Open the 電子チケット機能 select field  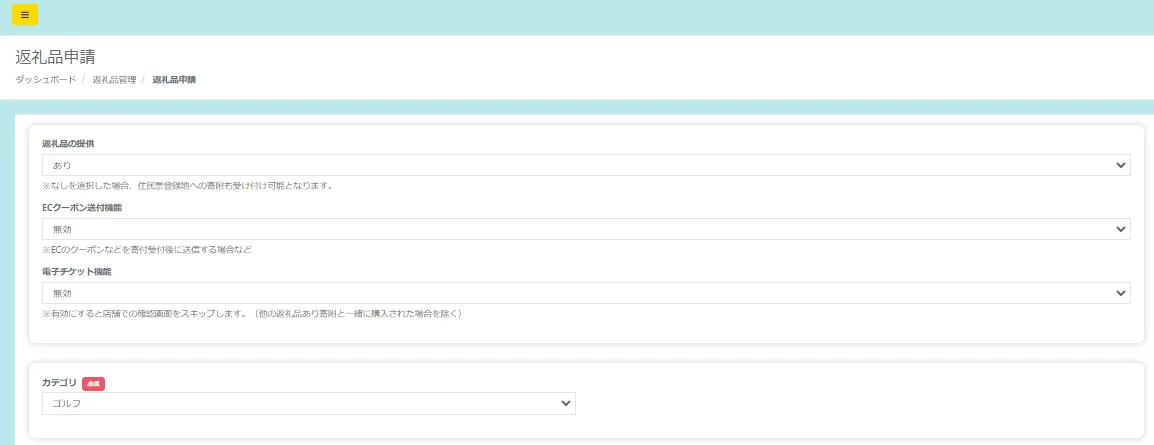pos(585,293)
